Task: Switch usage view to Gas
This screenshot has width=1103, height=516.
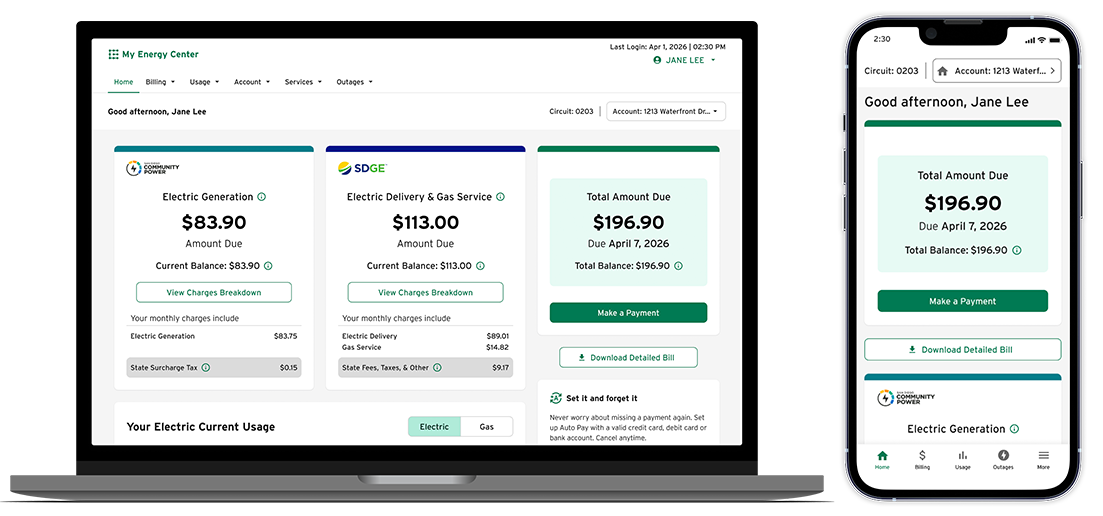Action: (487, 427)
